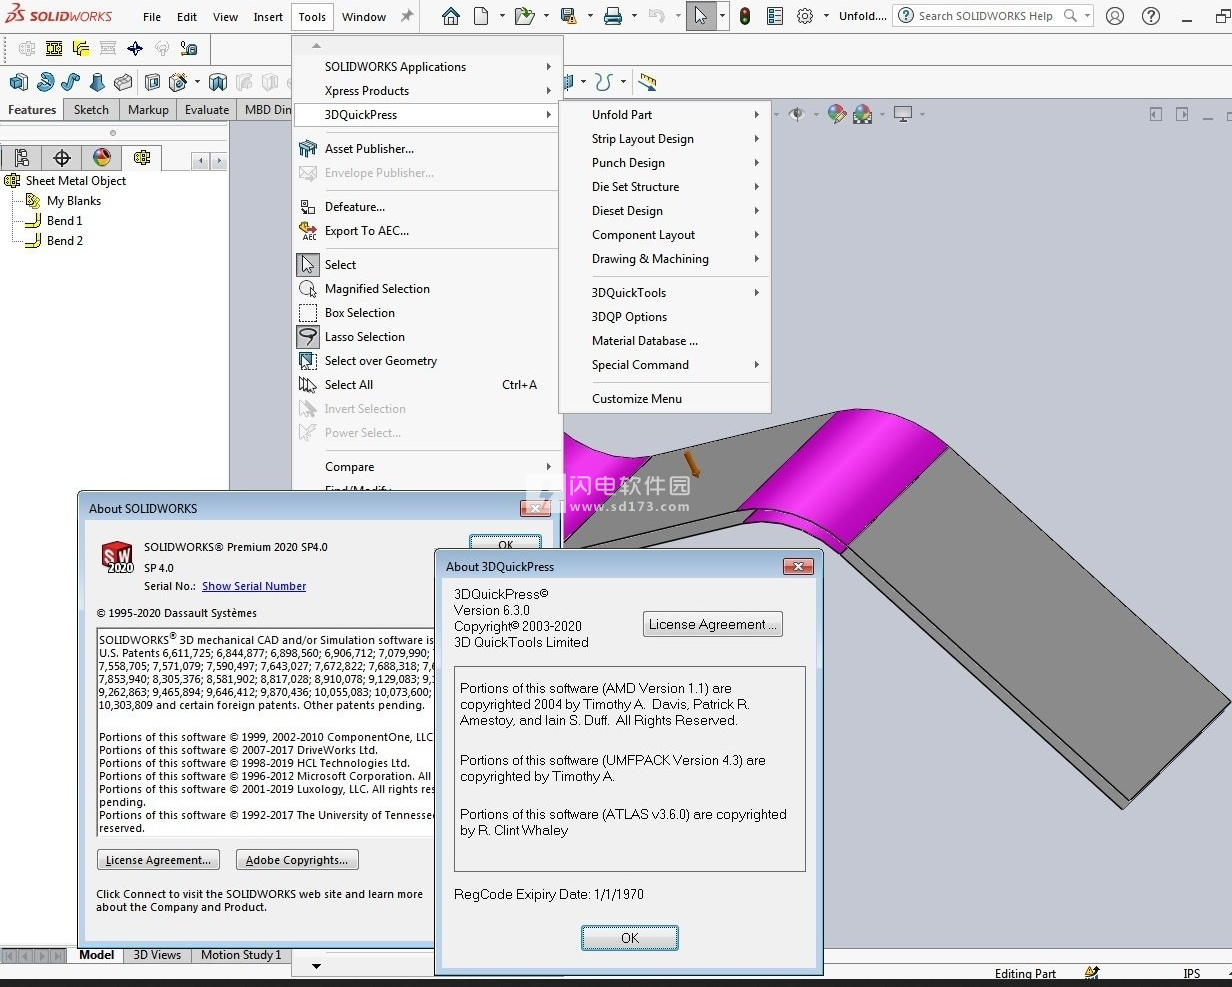Click the Edit Appearance color ball icon
The image size is (1232, 987).
[x=837, y=114]
